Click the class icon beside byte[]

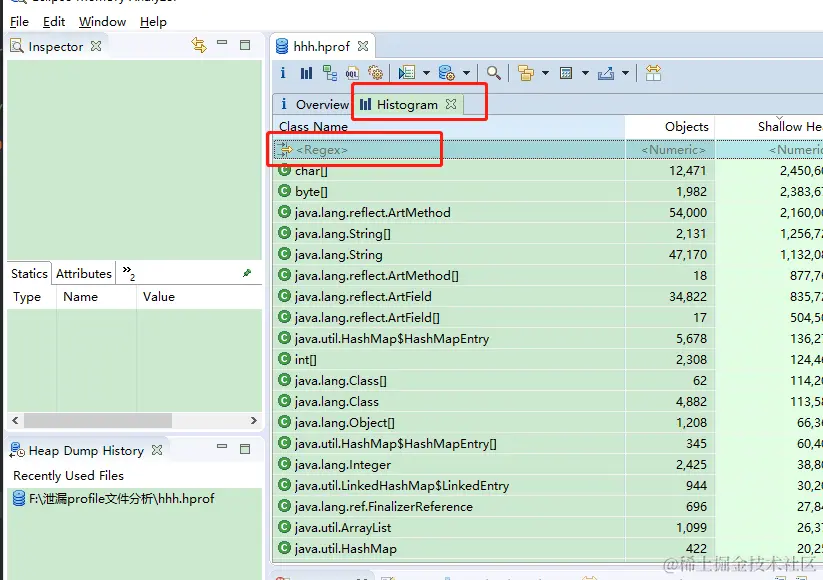tap(284, 191)
